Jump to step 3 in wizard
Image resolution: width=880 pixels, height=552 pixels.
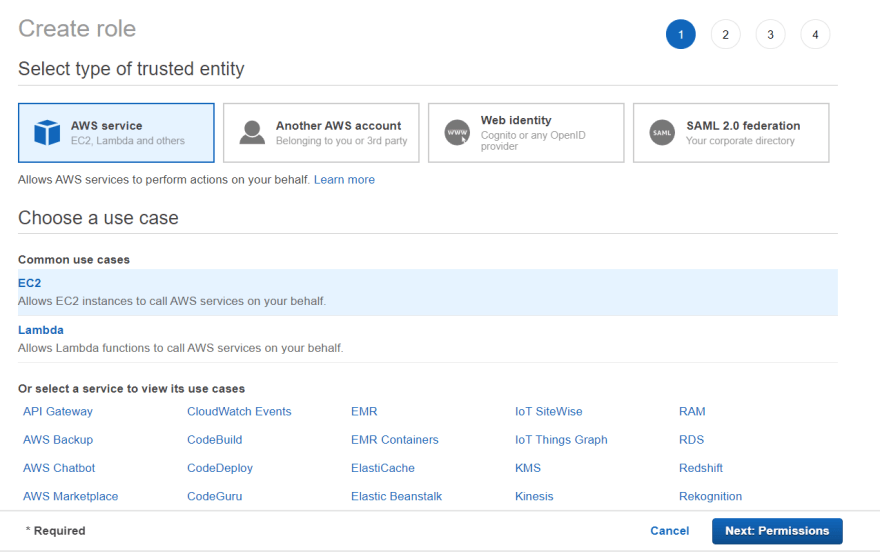pos(771,34)
